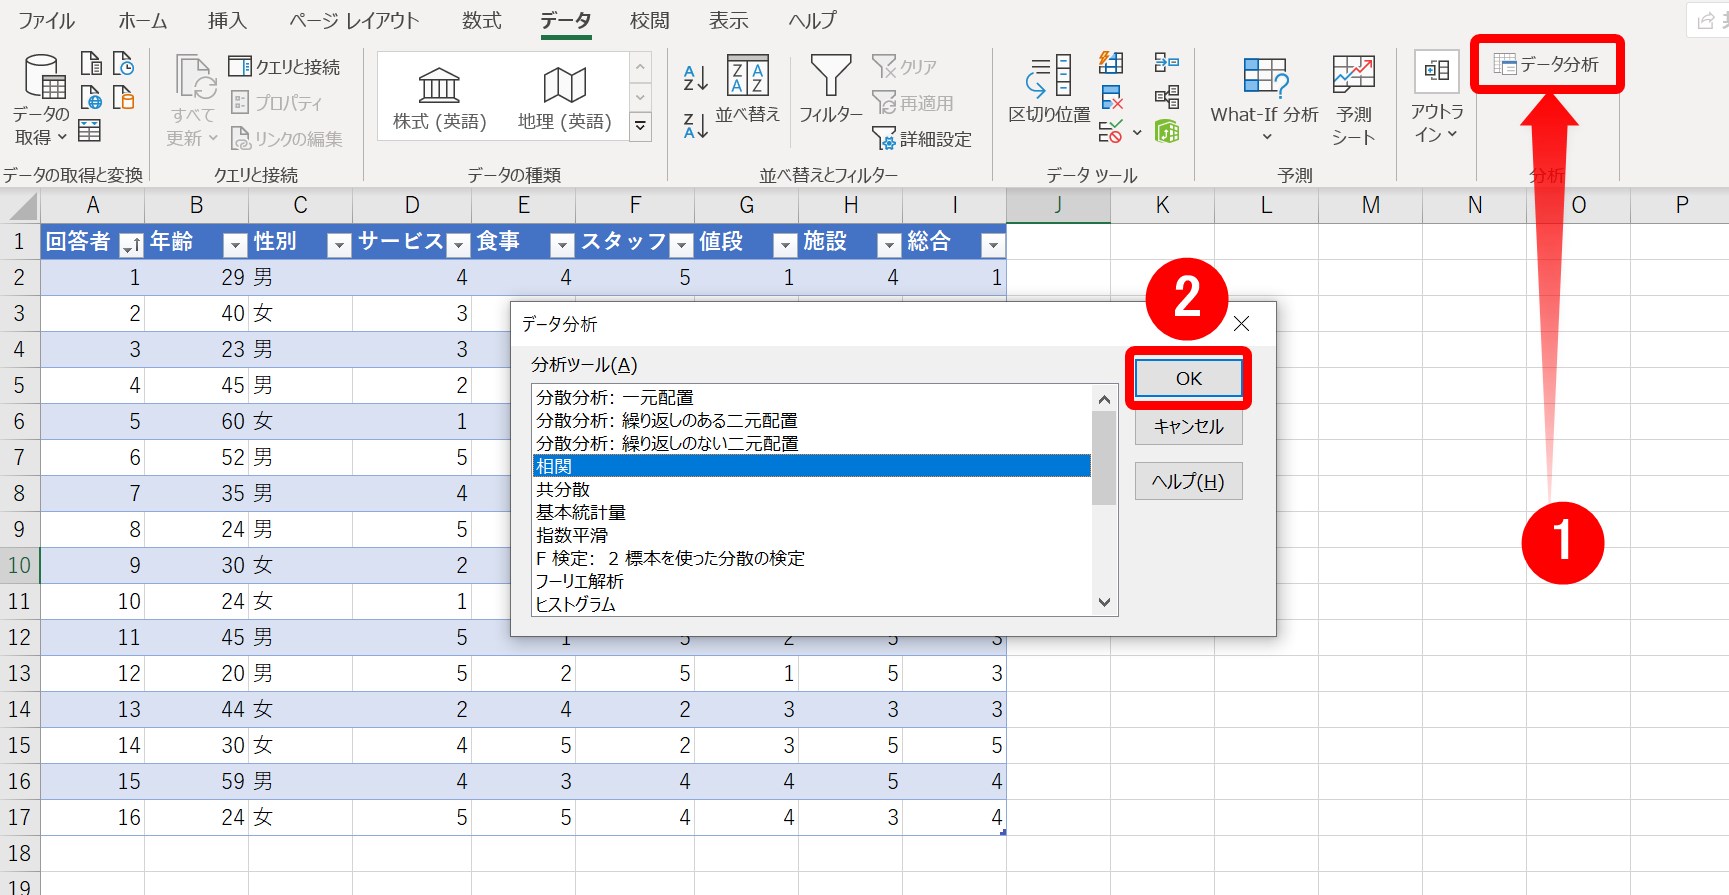Open the 年齢 column filter dropdown
1729x895 pixels.
pyautogui.click(x=235, y=245)
